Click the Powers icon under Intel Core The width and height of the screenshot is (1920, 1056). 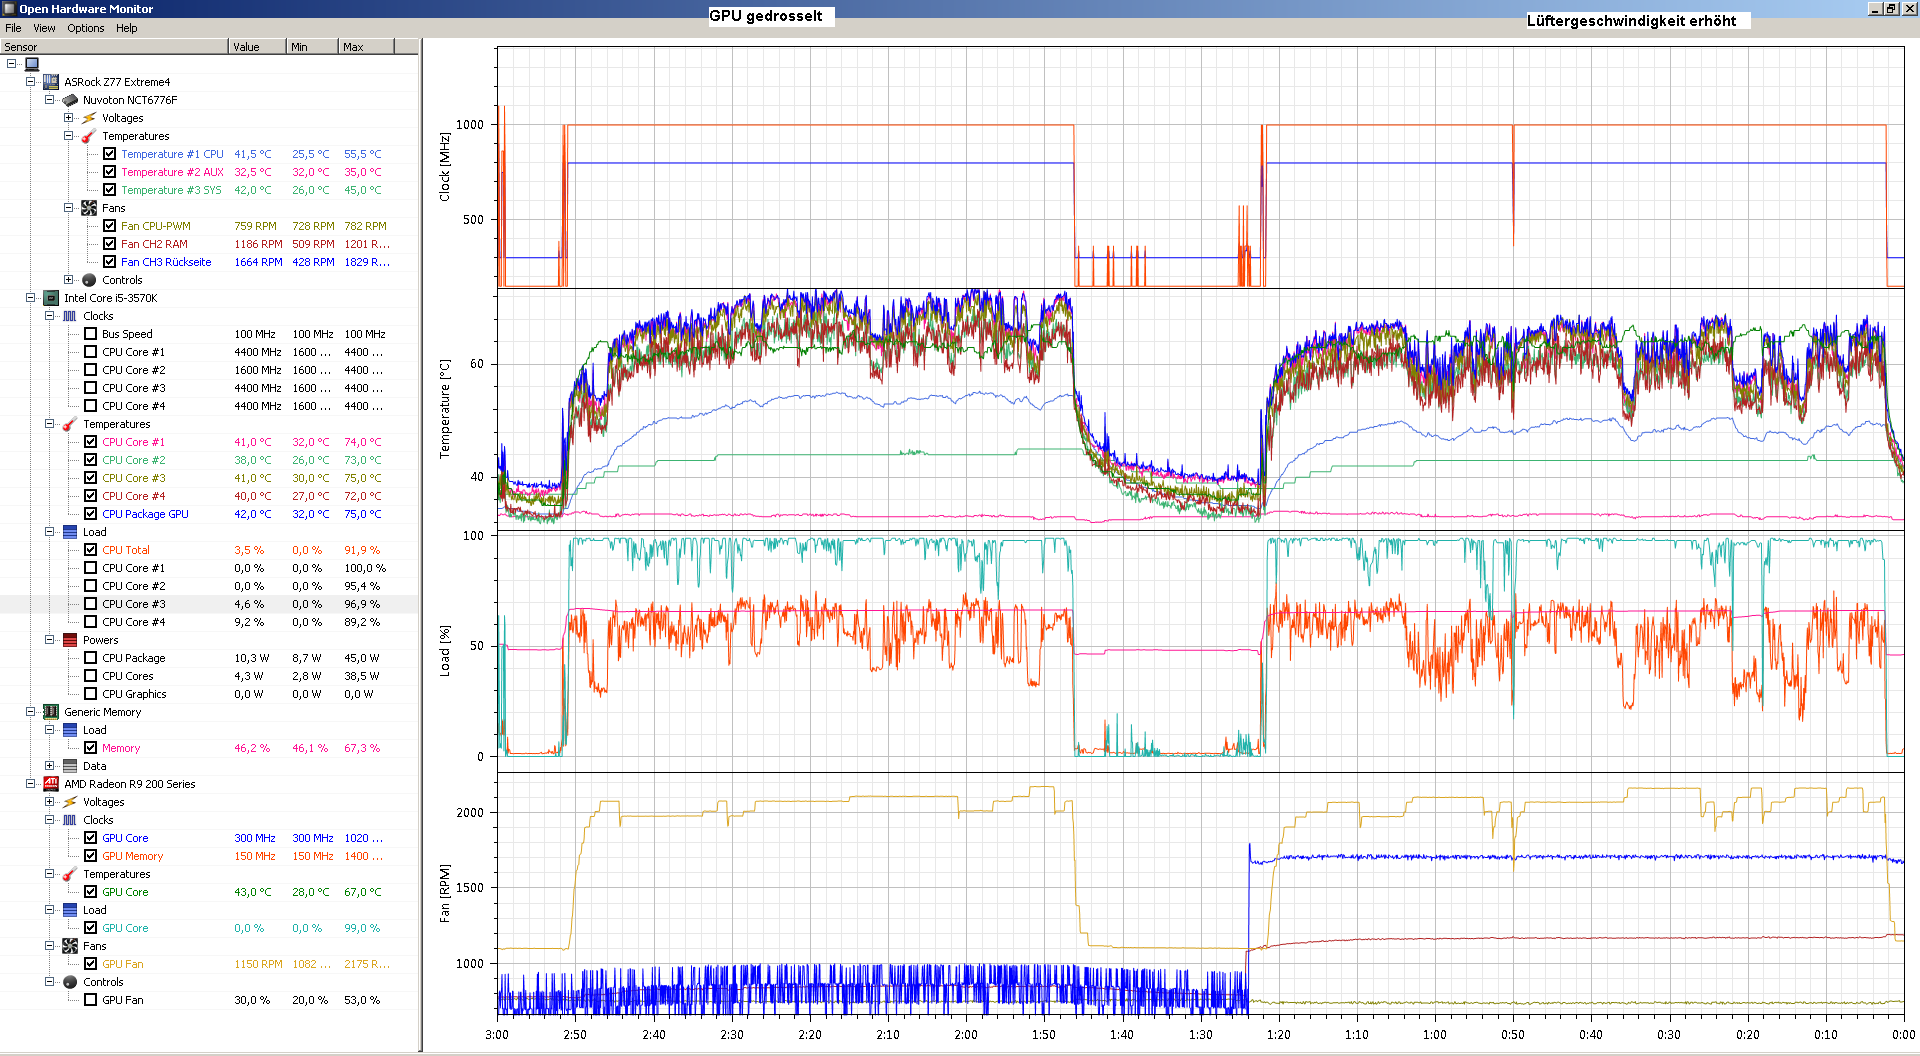[x=70, y=640]
